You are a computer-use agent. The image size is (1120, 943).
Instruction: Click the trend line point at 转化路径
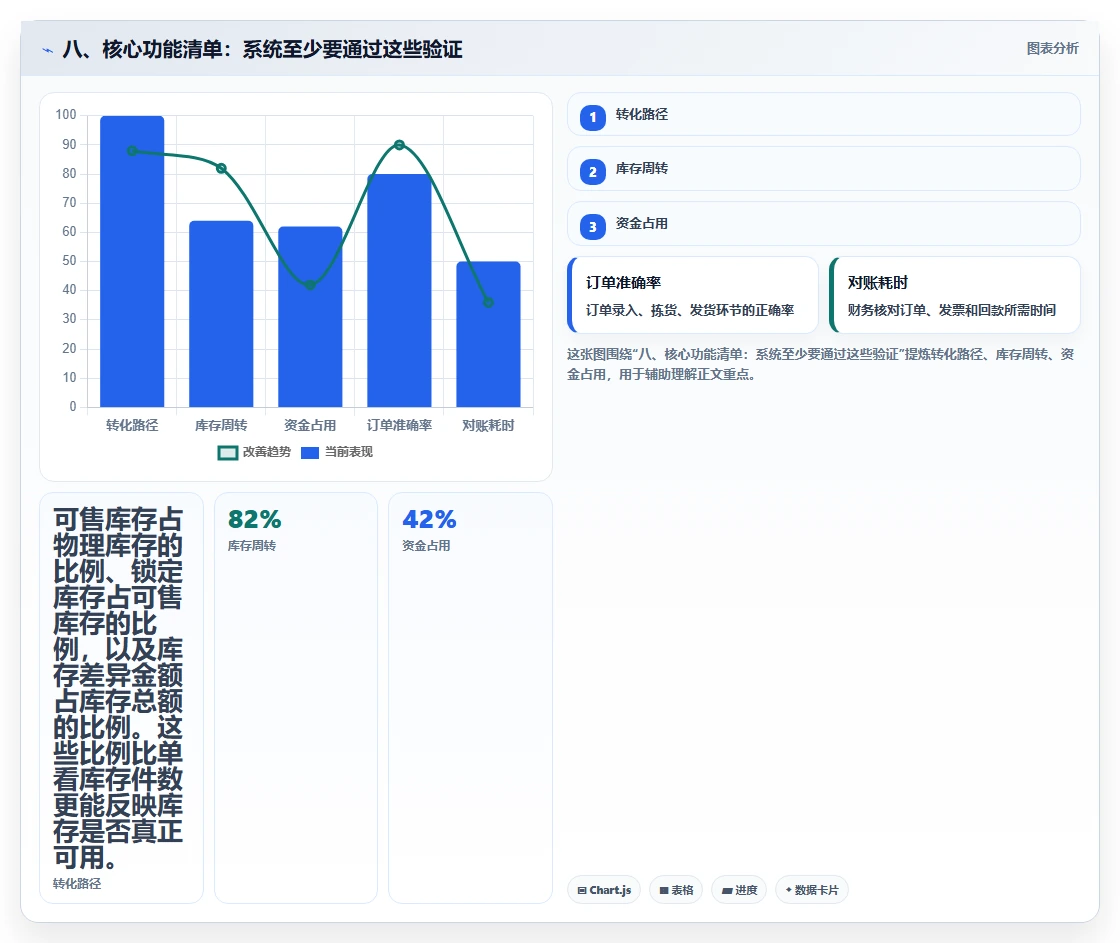(x=132, y=151)
